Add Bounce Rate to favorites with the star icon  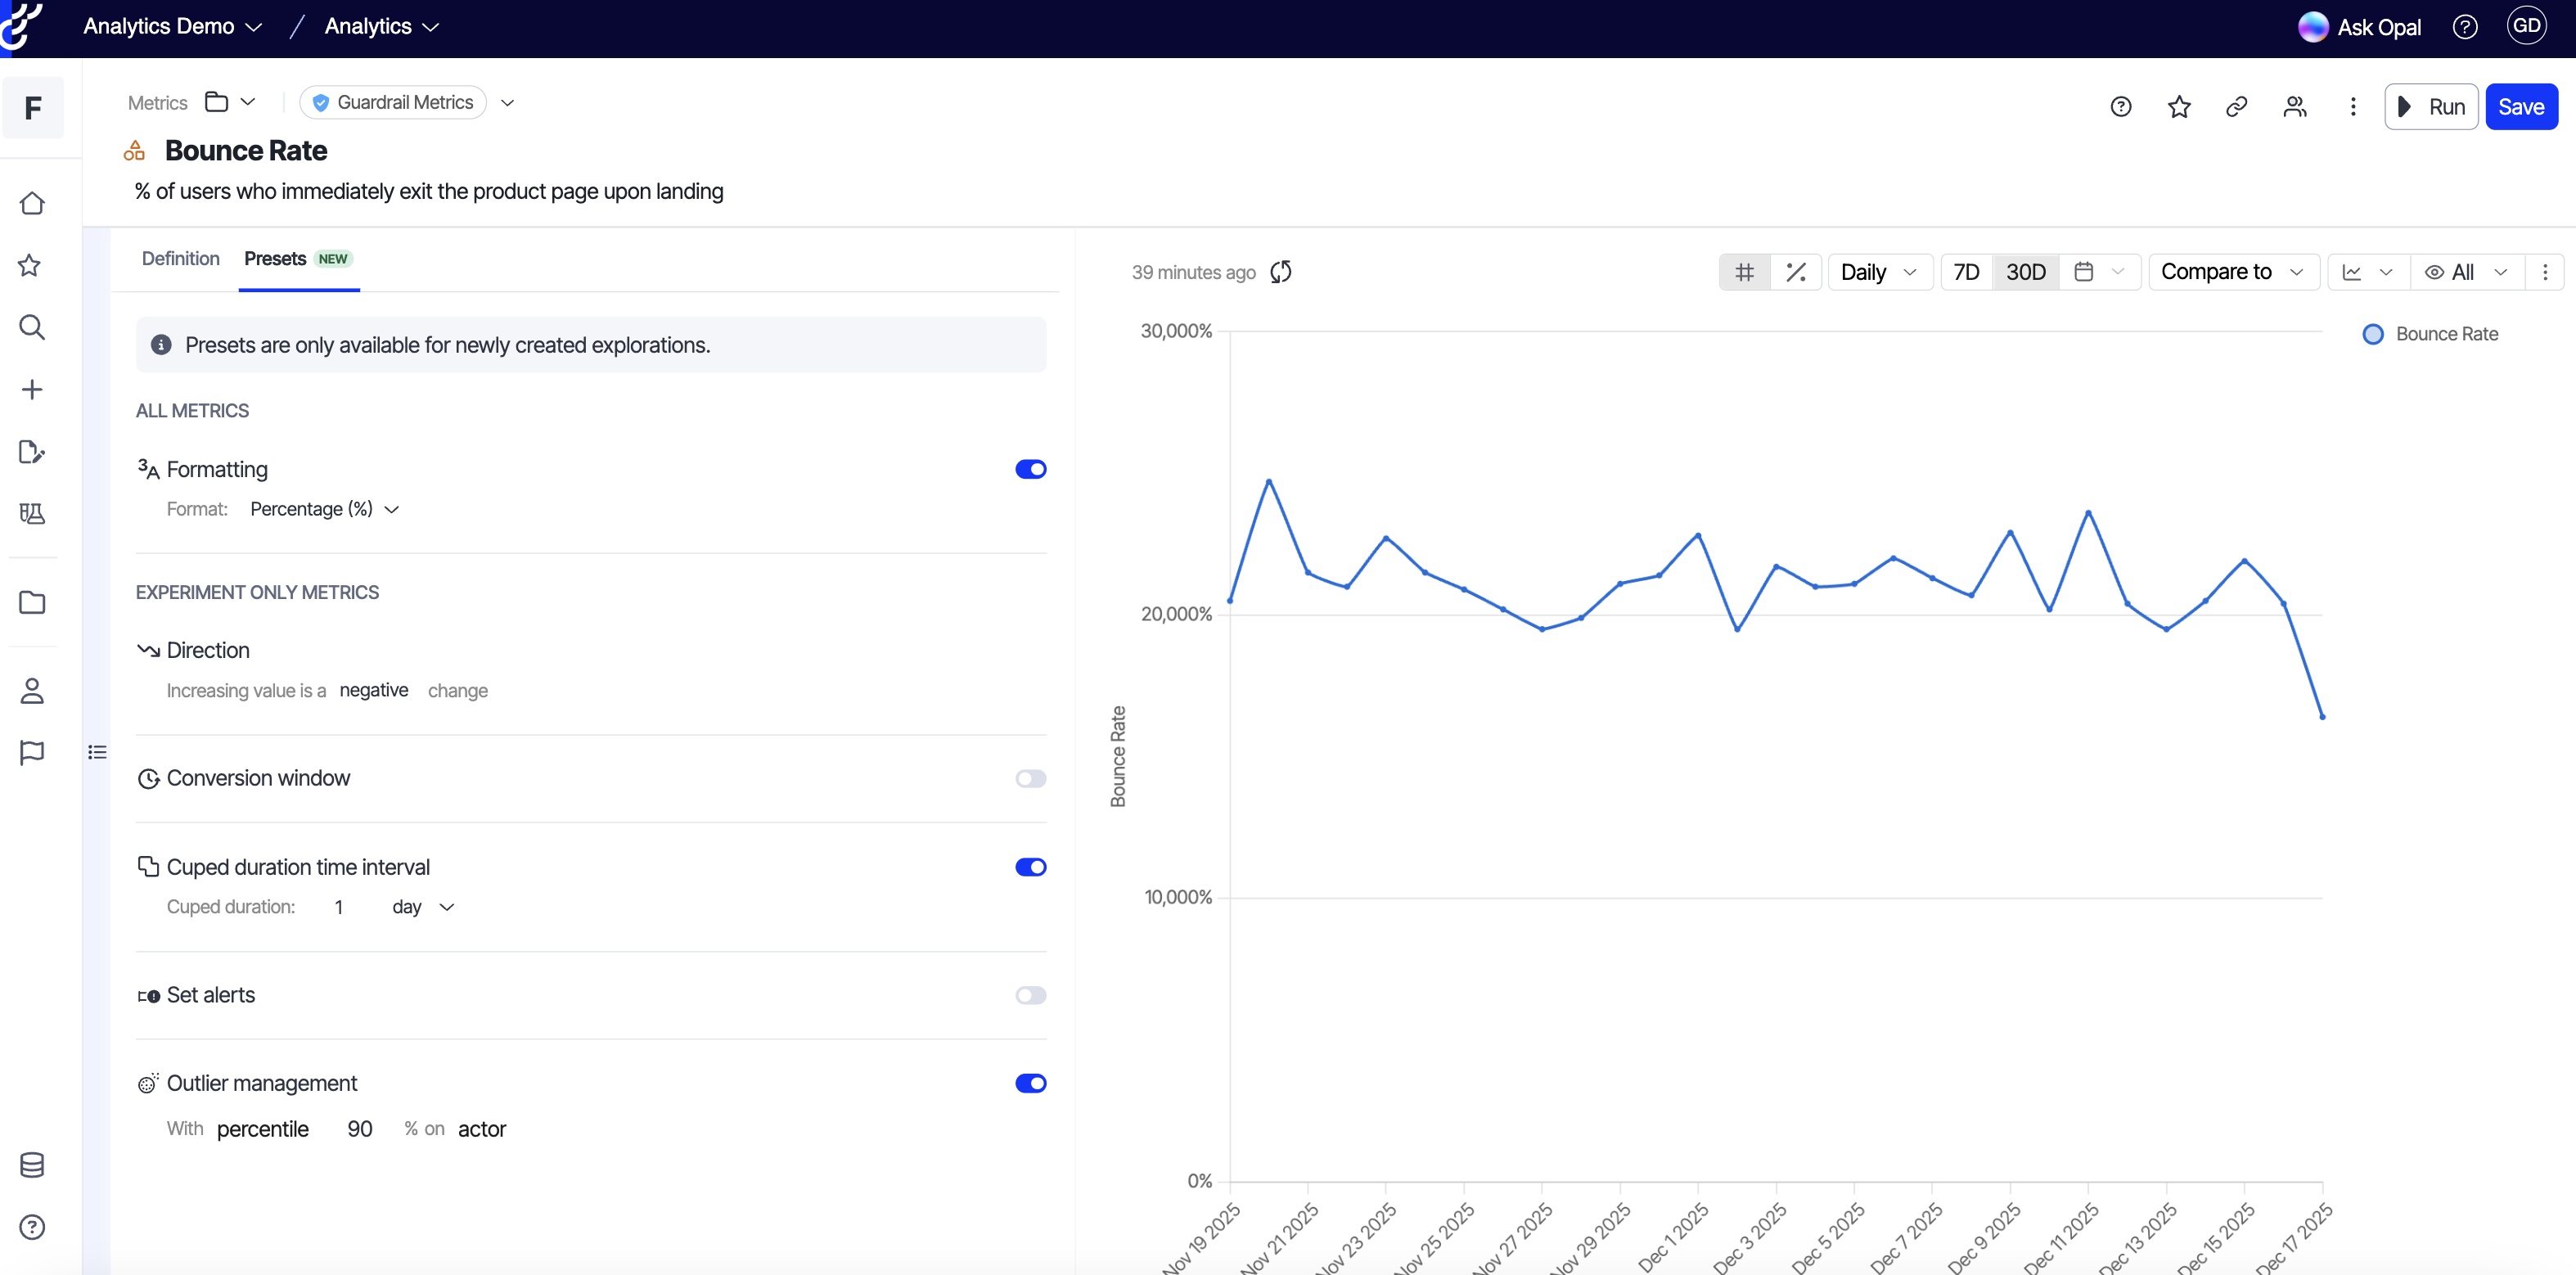tap(2179, 107)
